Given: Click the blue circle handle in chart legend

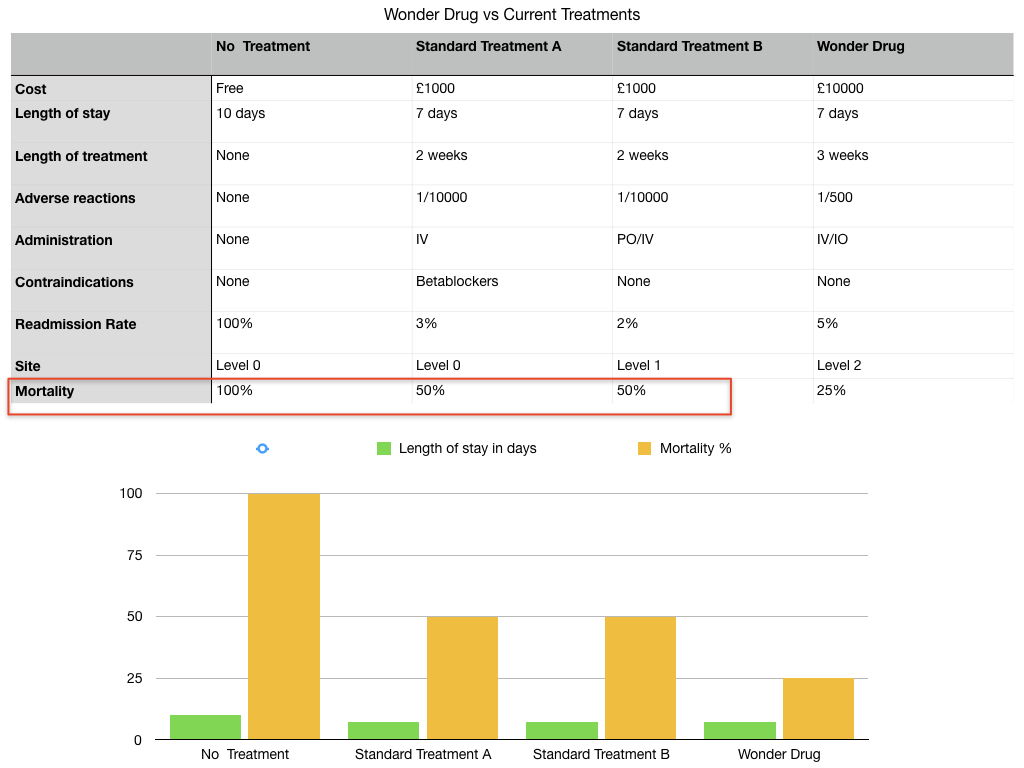Looking at the screenshot, I should 263,449.
